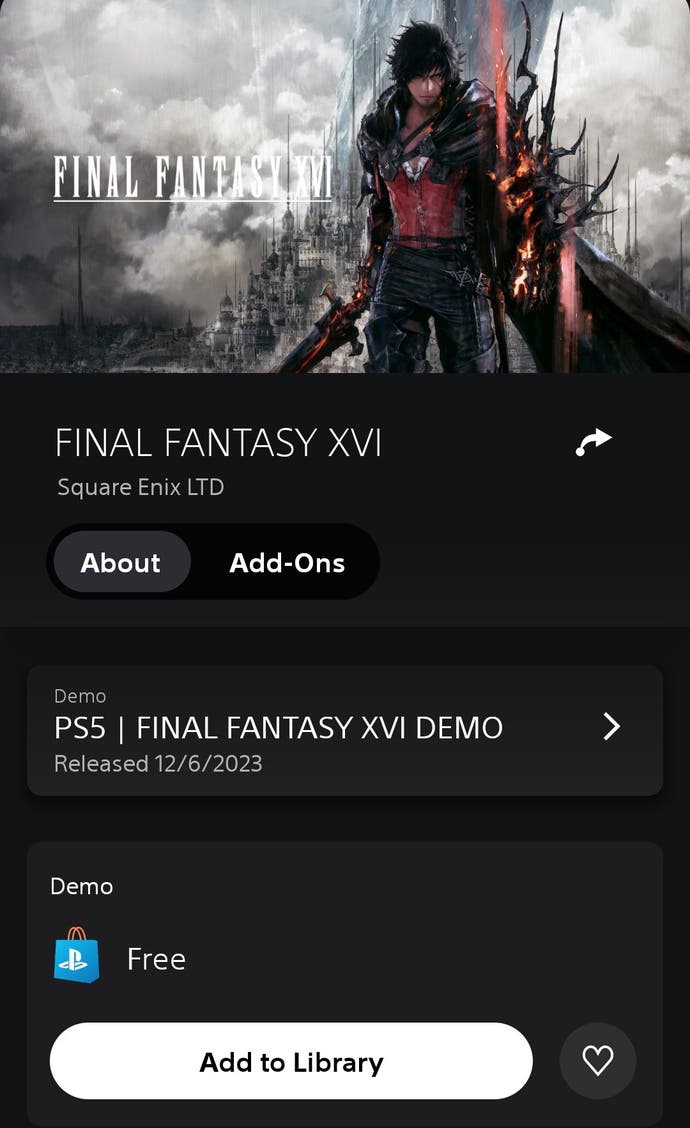
Task: Click the PlayStation Store bag icon
Action: pos(77,955)
